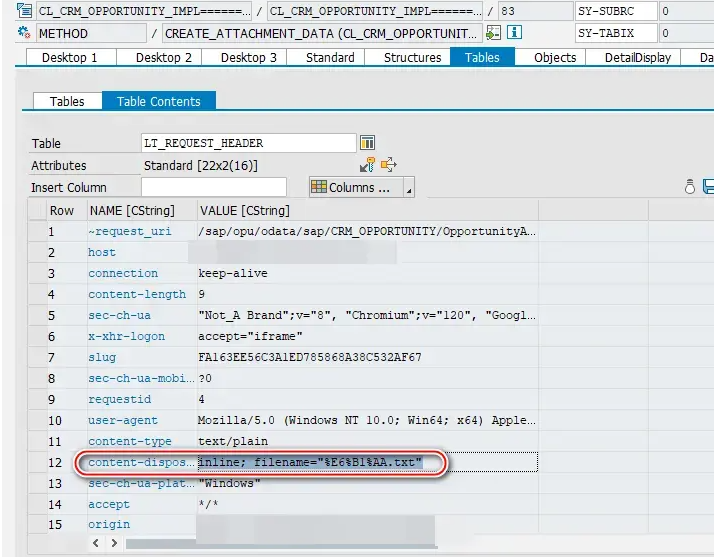Click the horizontal scrollbar right arrow
The image size is (714, 557).
pyautogui.click(x=112, y=543)
